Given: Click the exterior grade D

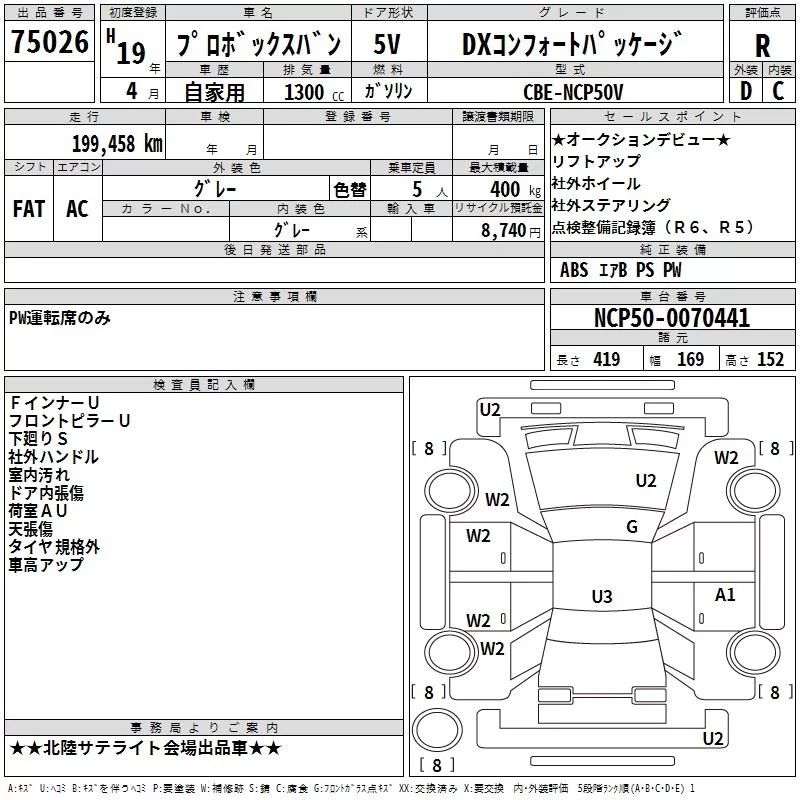Looking at the screenshot, I should click(746, 91).
